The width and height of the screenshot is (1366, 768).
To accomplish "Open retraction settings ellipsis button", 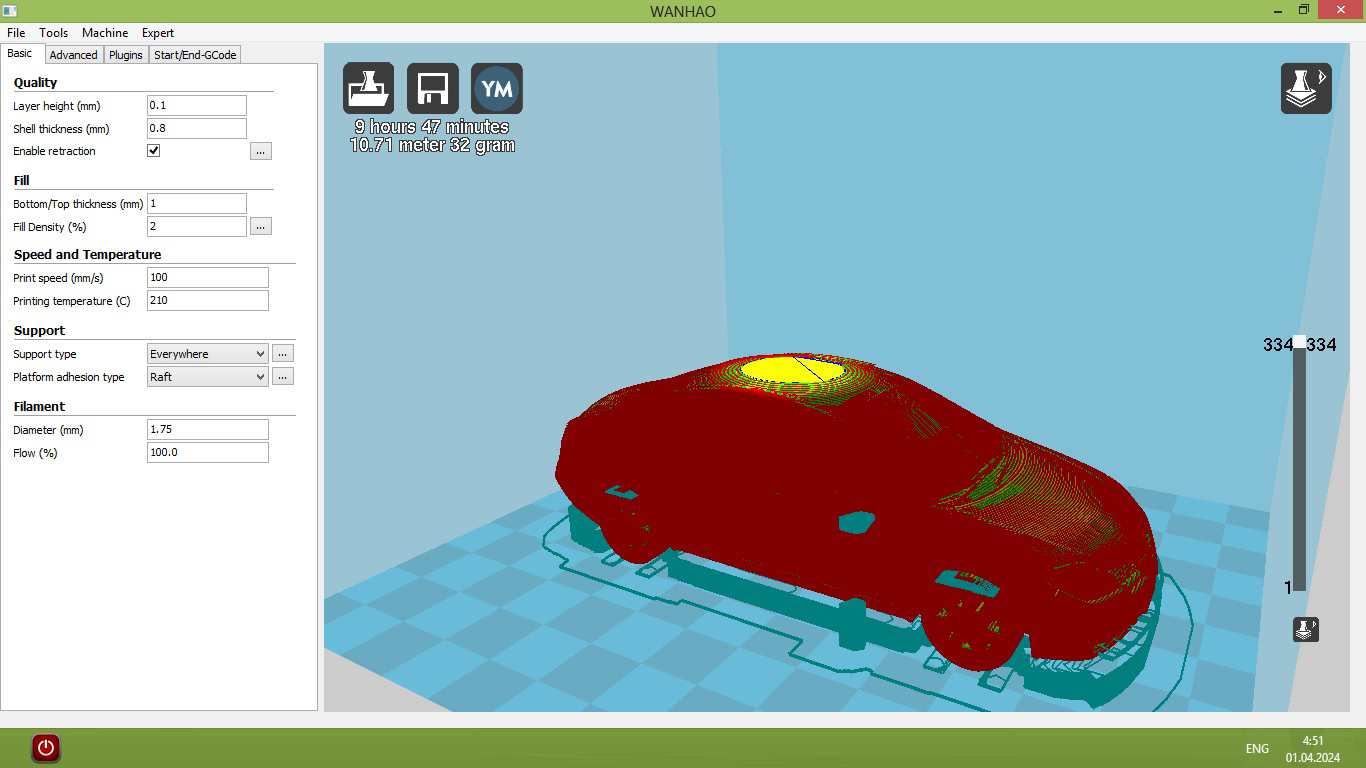I will pyautogui.click(x=261, y=151).
